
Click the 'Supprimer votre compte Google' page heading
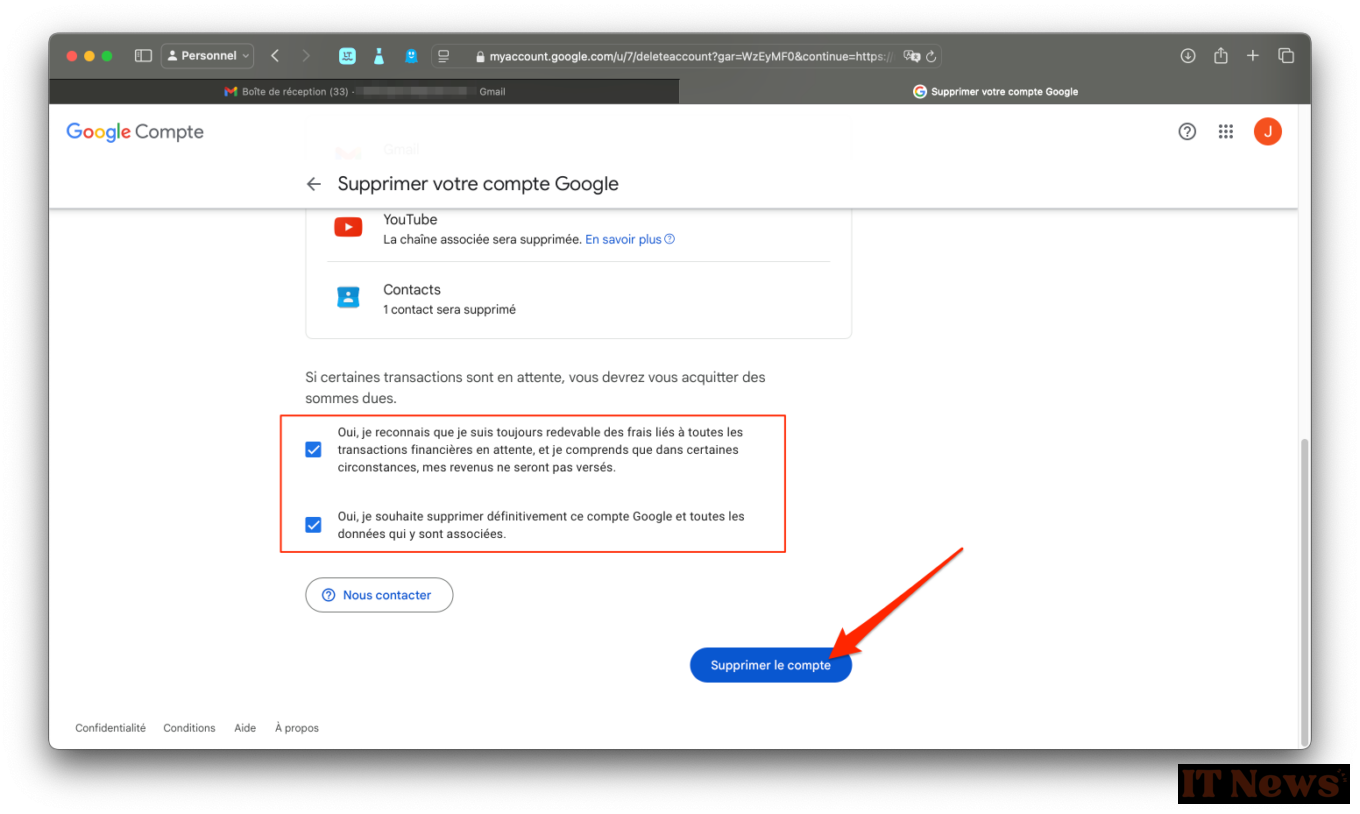click(x=478, y=184)
